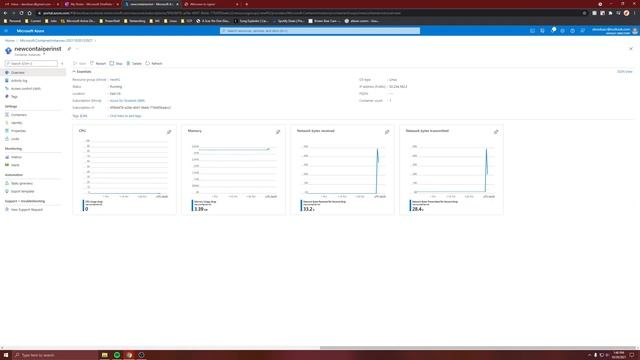Click the browser Home icon
This screenshot has height=360, width=640.
[x=29, y=13]
